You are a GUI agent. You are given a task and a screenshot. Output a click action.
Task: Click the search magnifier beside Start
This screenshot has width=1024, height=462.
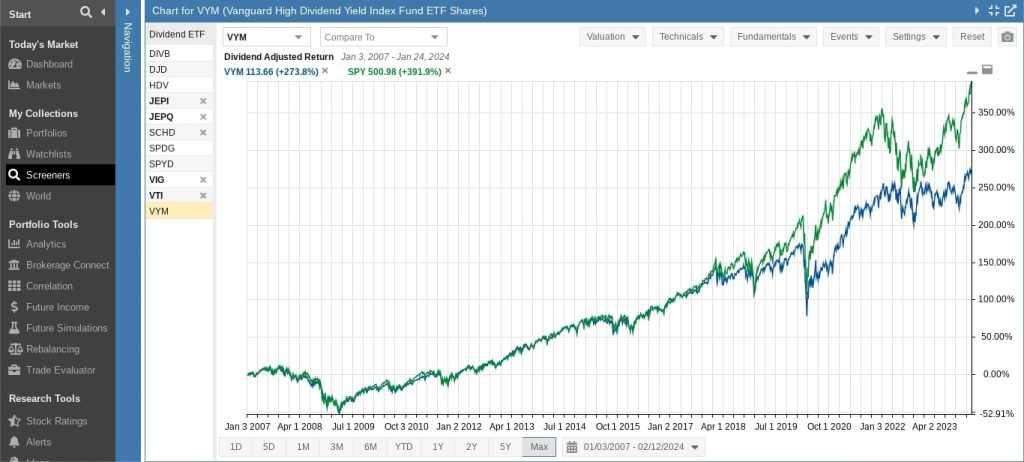(x=86, y=13)
